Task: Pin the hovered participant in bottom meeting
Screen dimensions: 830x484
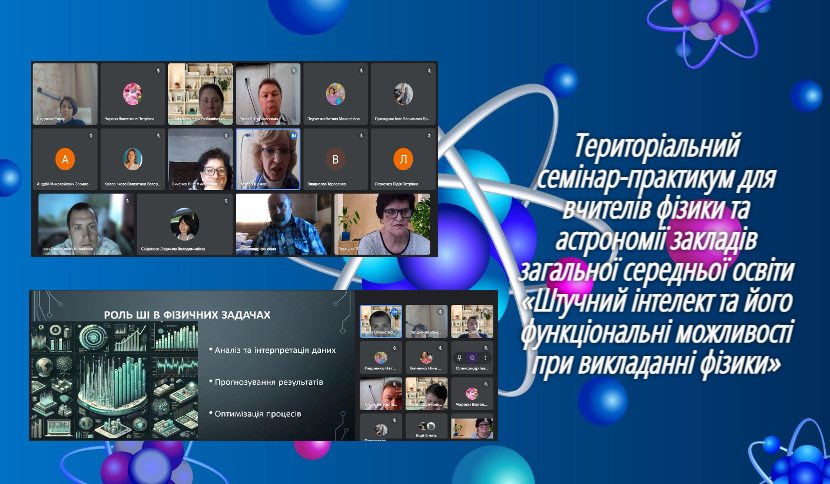Action: (459, 358)
